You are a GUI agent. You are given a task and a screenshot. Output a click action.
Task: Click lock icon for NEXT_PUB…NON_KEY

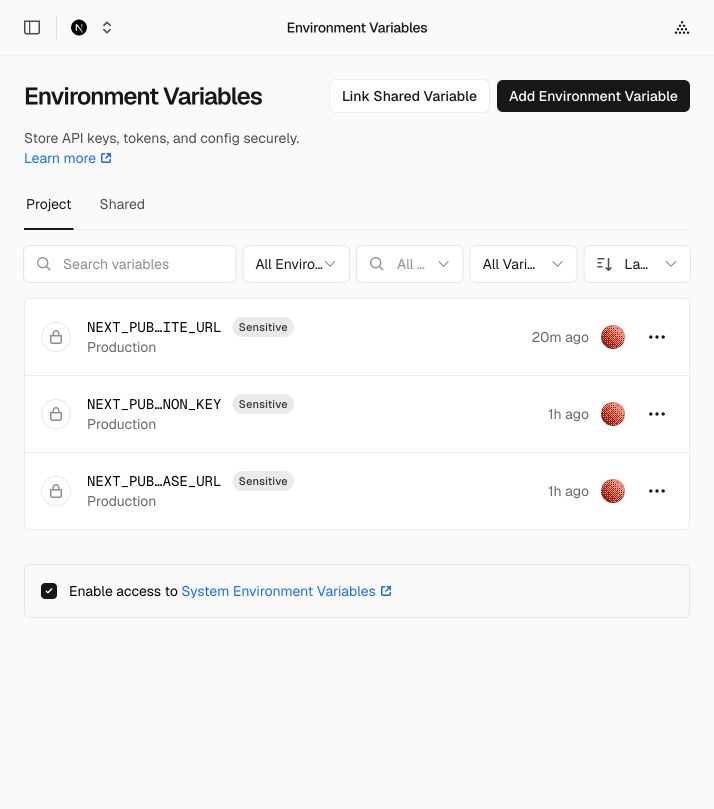tap(56, 414)
